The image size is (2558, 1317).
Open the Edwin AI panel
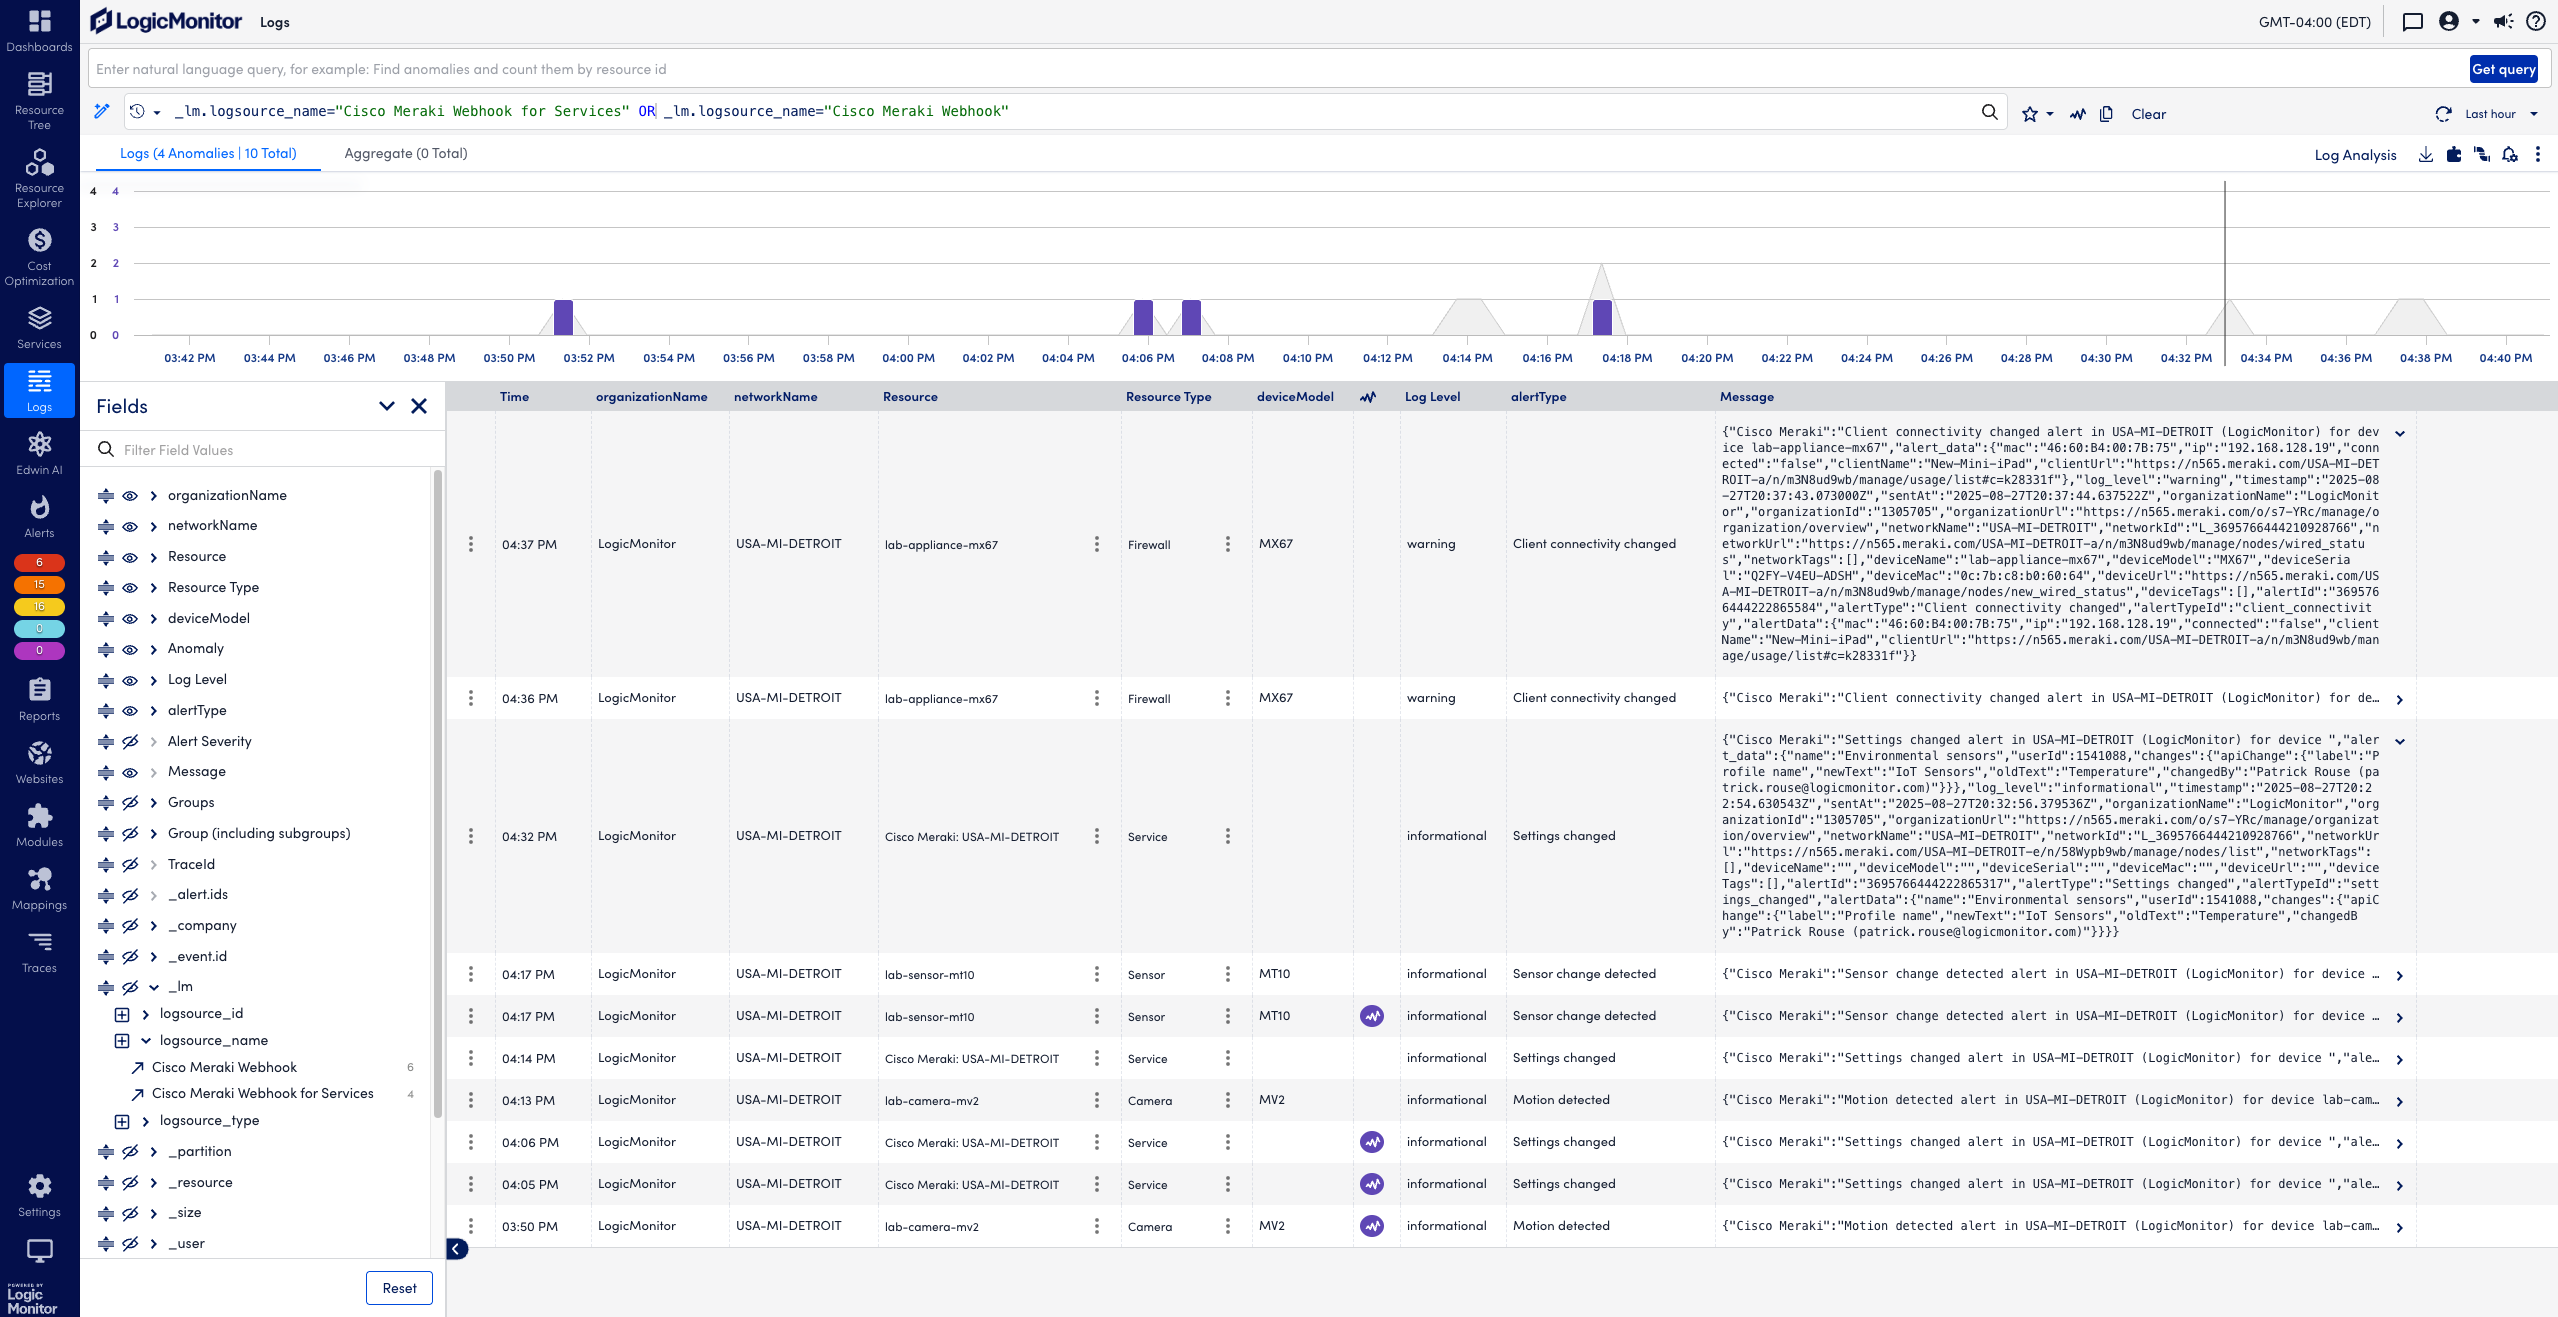click(40, 453)
